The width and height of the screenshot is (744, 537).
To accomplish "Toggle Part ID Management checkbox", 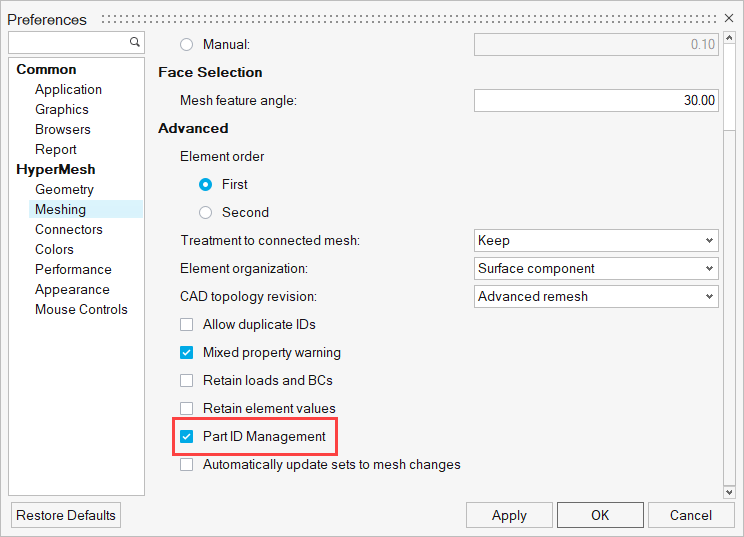I will pyautogui.click(x=186, y=437).
